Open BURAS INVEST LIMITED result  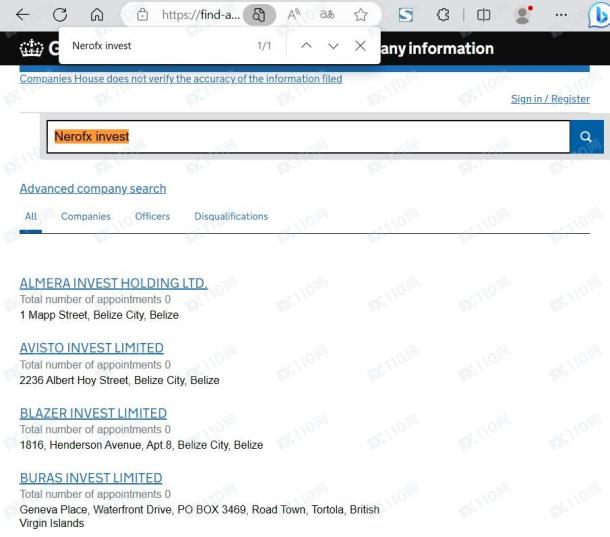(91, 478)
